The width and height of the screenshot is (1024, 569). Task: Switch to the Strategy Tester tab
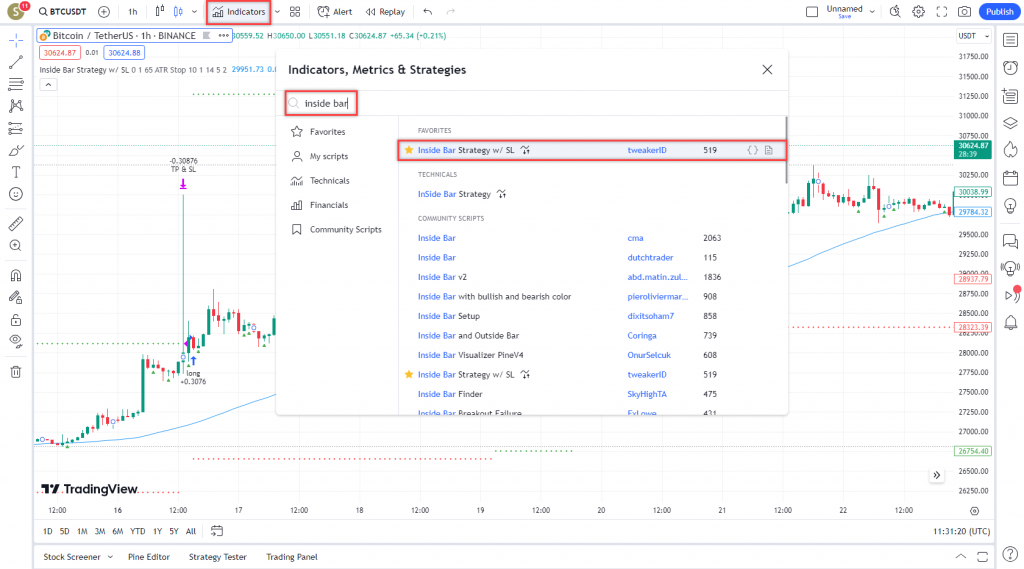(218, 557)
